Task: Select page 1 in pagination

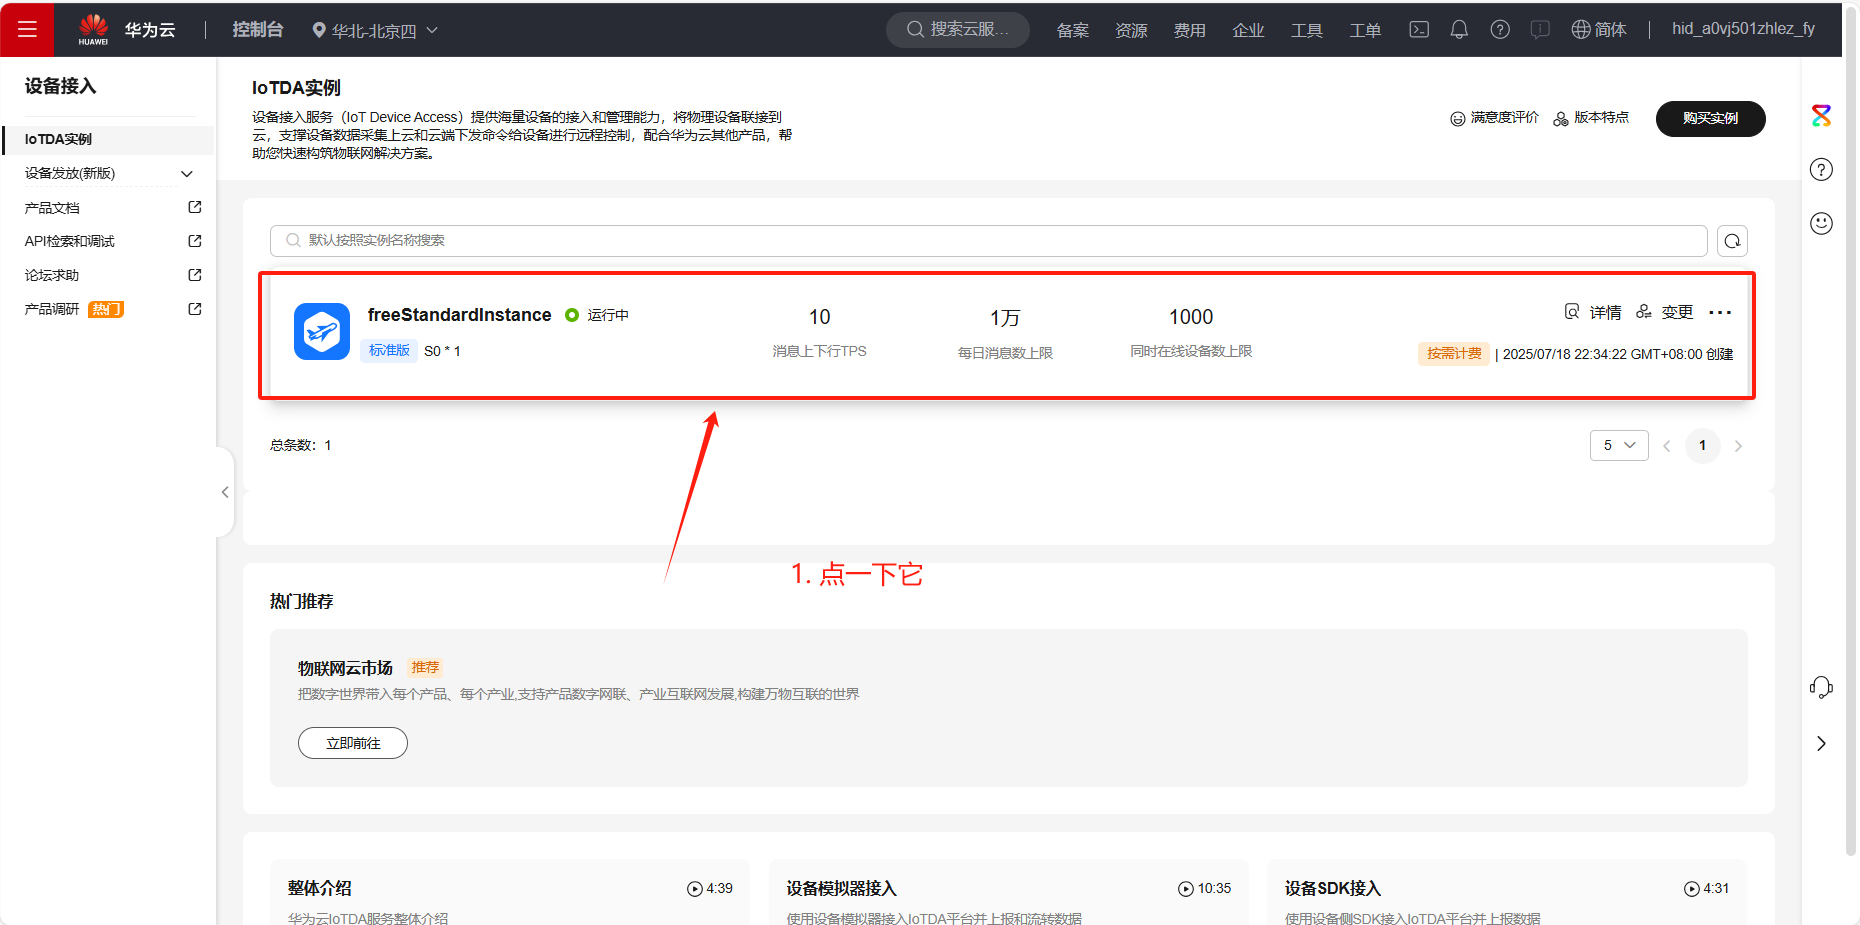Action: [1702, 445]
